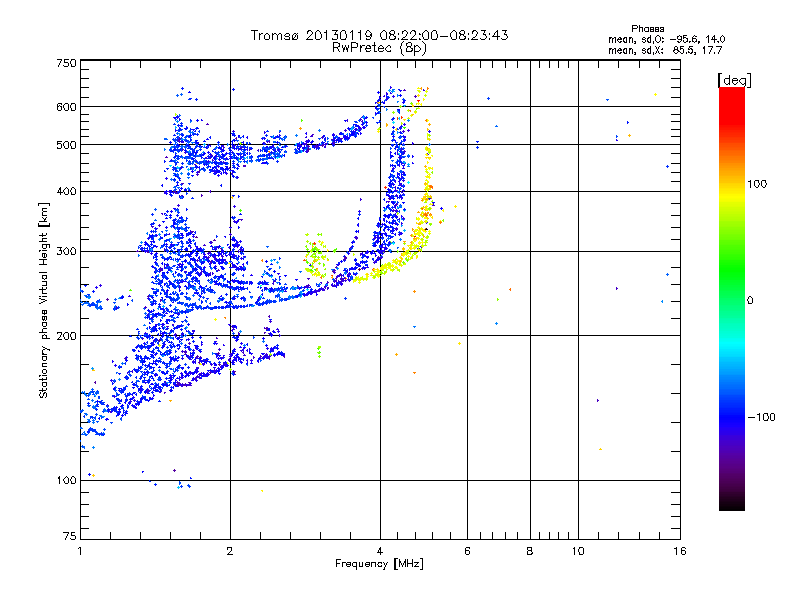
Task: Click the y-axis tick label '600'
Action: [66, 107]
